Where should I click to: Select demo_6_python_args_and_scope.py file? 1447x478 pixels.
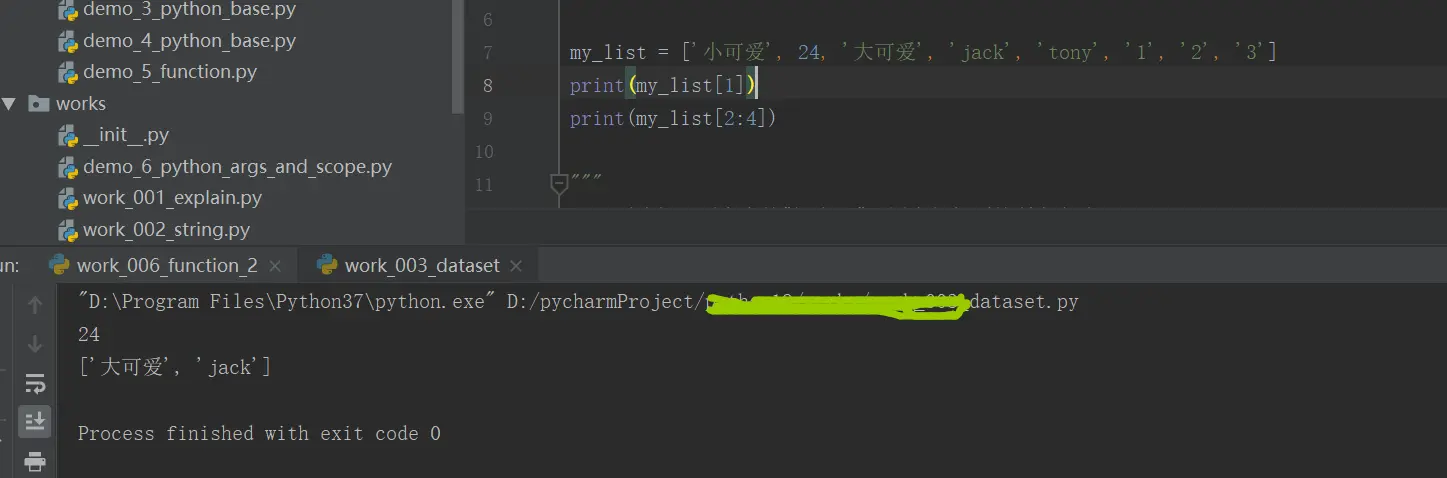pyautogui.click(x=237, y=167)
